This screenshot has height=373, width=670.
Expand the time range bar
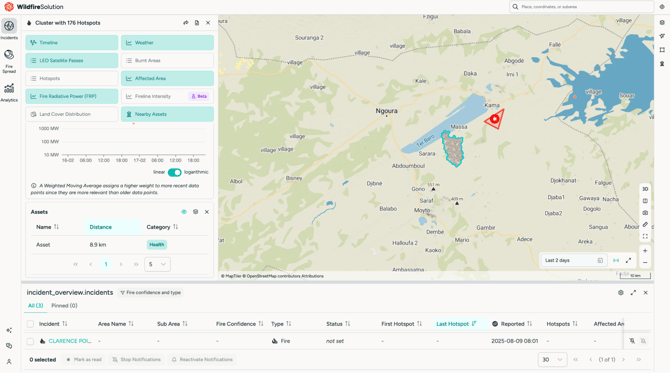[x=629, y=260]
